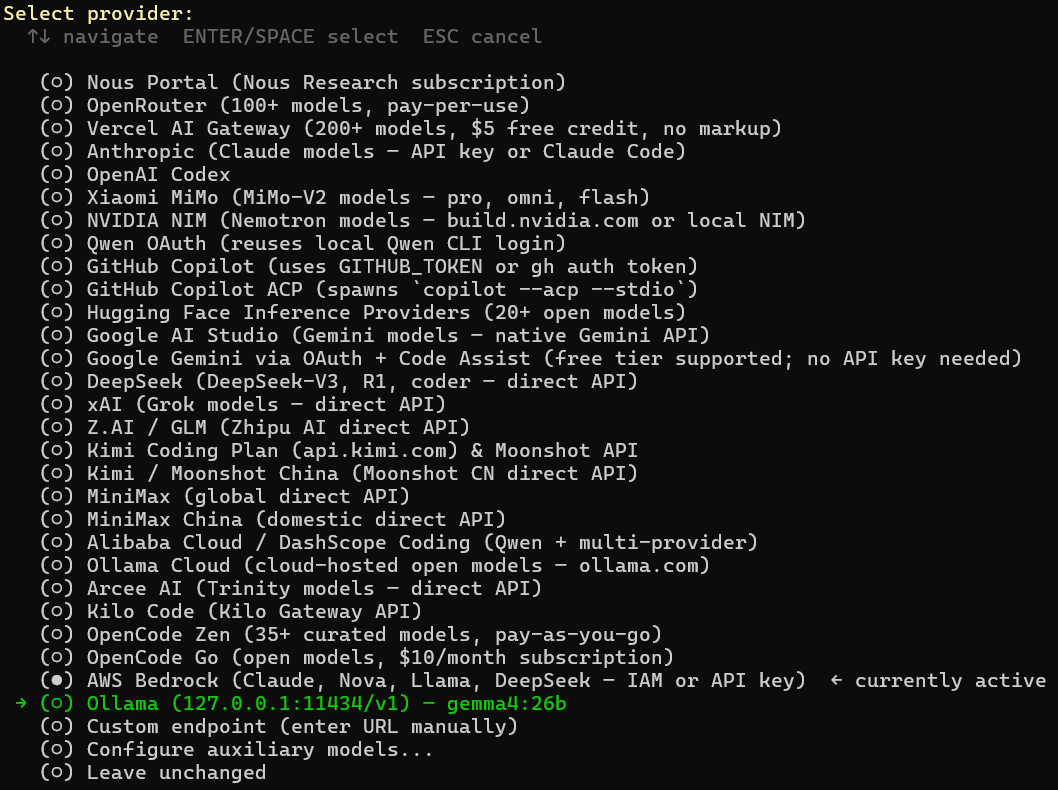Choose OpenRouter provider radio button

[57, 106]
